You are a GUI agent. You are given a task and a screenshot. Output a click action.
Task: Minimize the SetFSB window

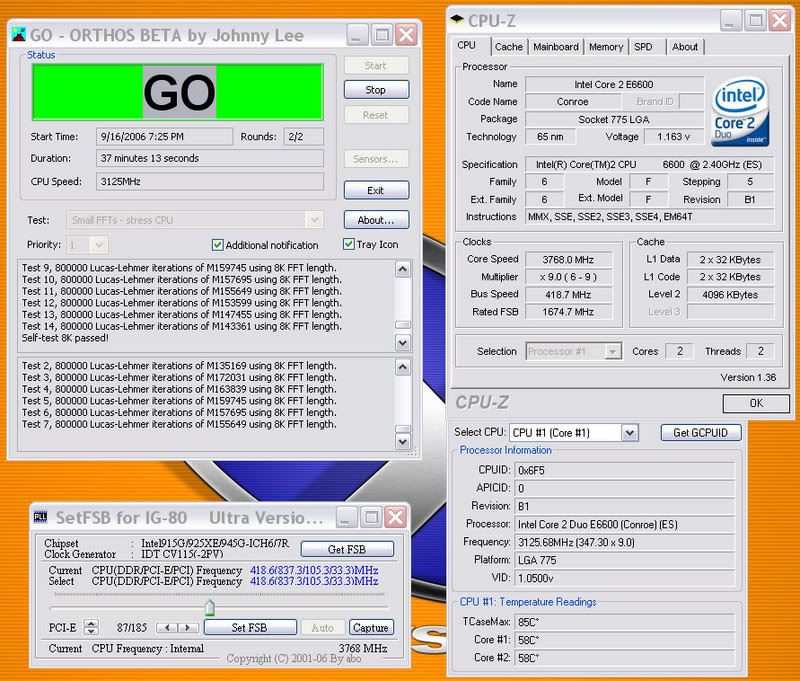click(x=346, y=517)
